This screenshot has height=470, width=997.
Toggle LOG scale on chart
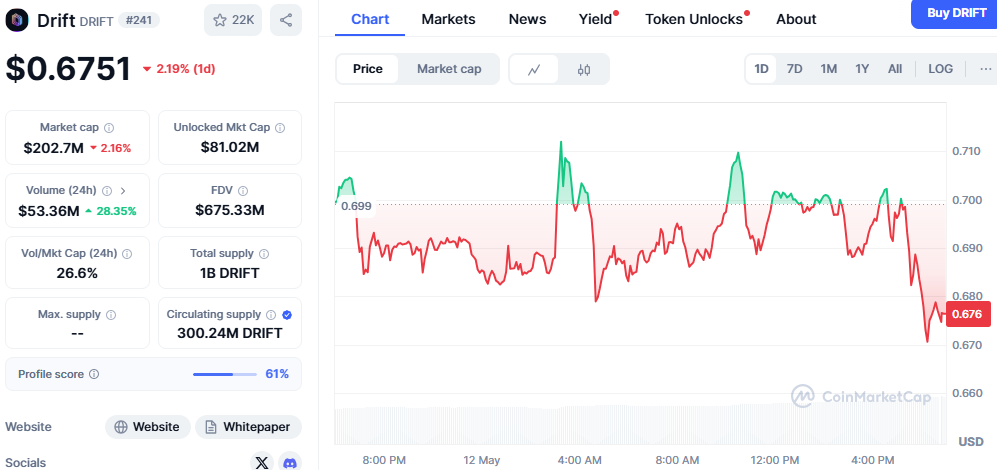tap(940, 69)
